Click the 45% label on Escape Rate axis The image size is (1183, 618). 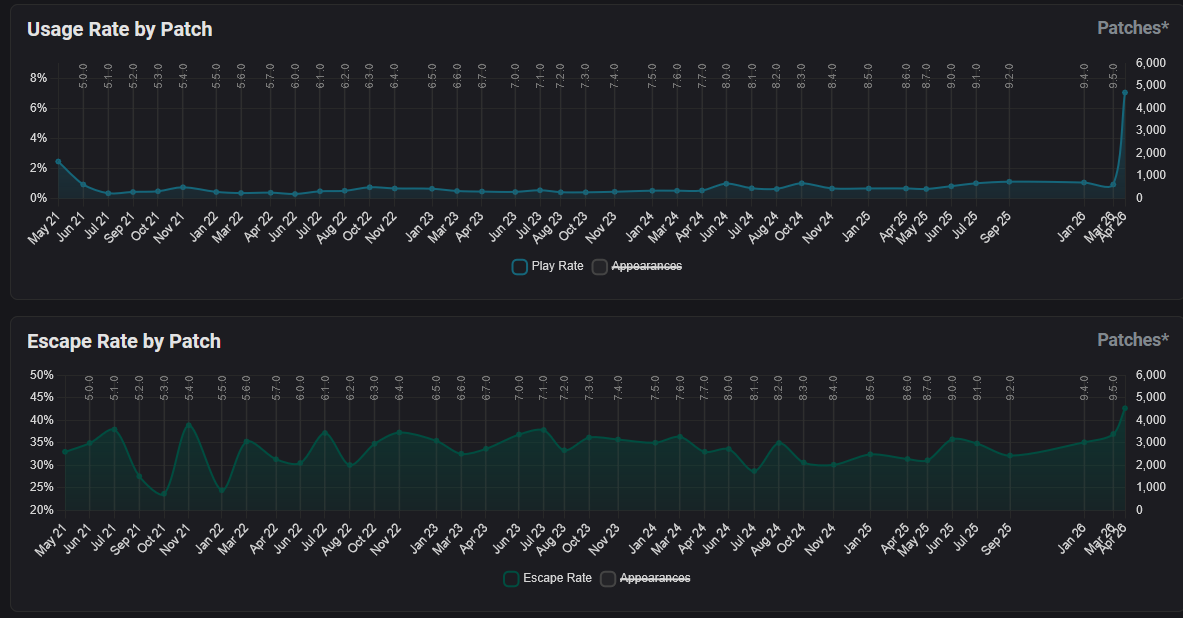[41, 397]
